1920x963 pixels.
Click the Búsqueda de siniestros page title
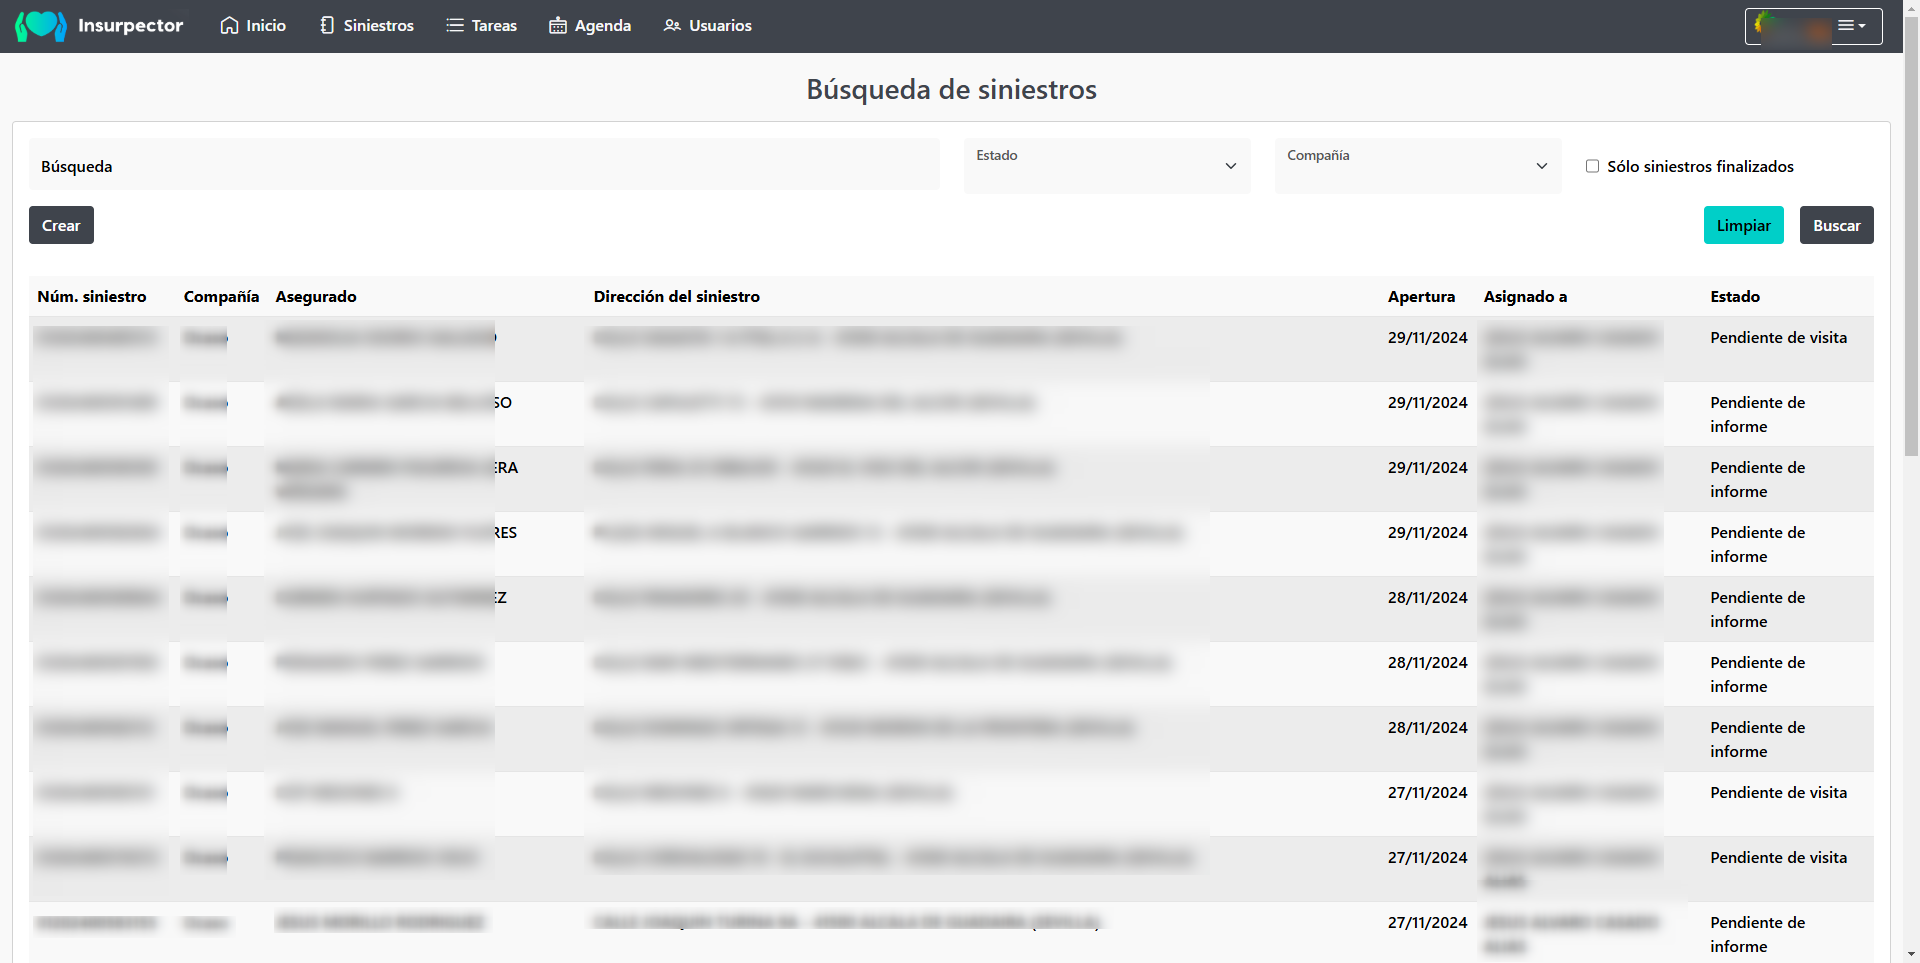tap(951, 90)
